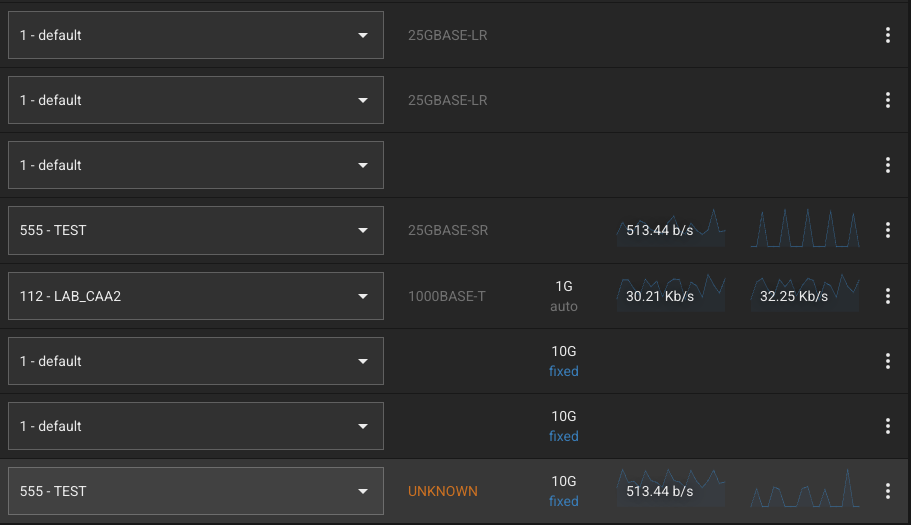
Task: Open the 555 - TEST dropdown beside UNKNOWN
Action: tap(195, 491)
